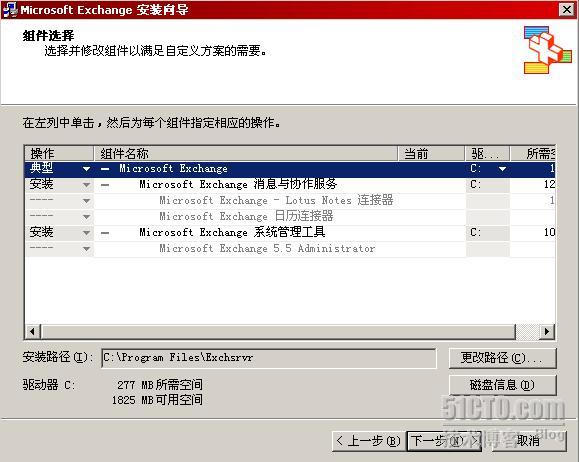Click the 安装路径 text field

(x=269, y=358)
